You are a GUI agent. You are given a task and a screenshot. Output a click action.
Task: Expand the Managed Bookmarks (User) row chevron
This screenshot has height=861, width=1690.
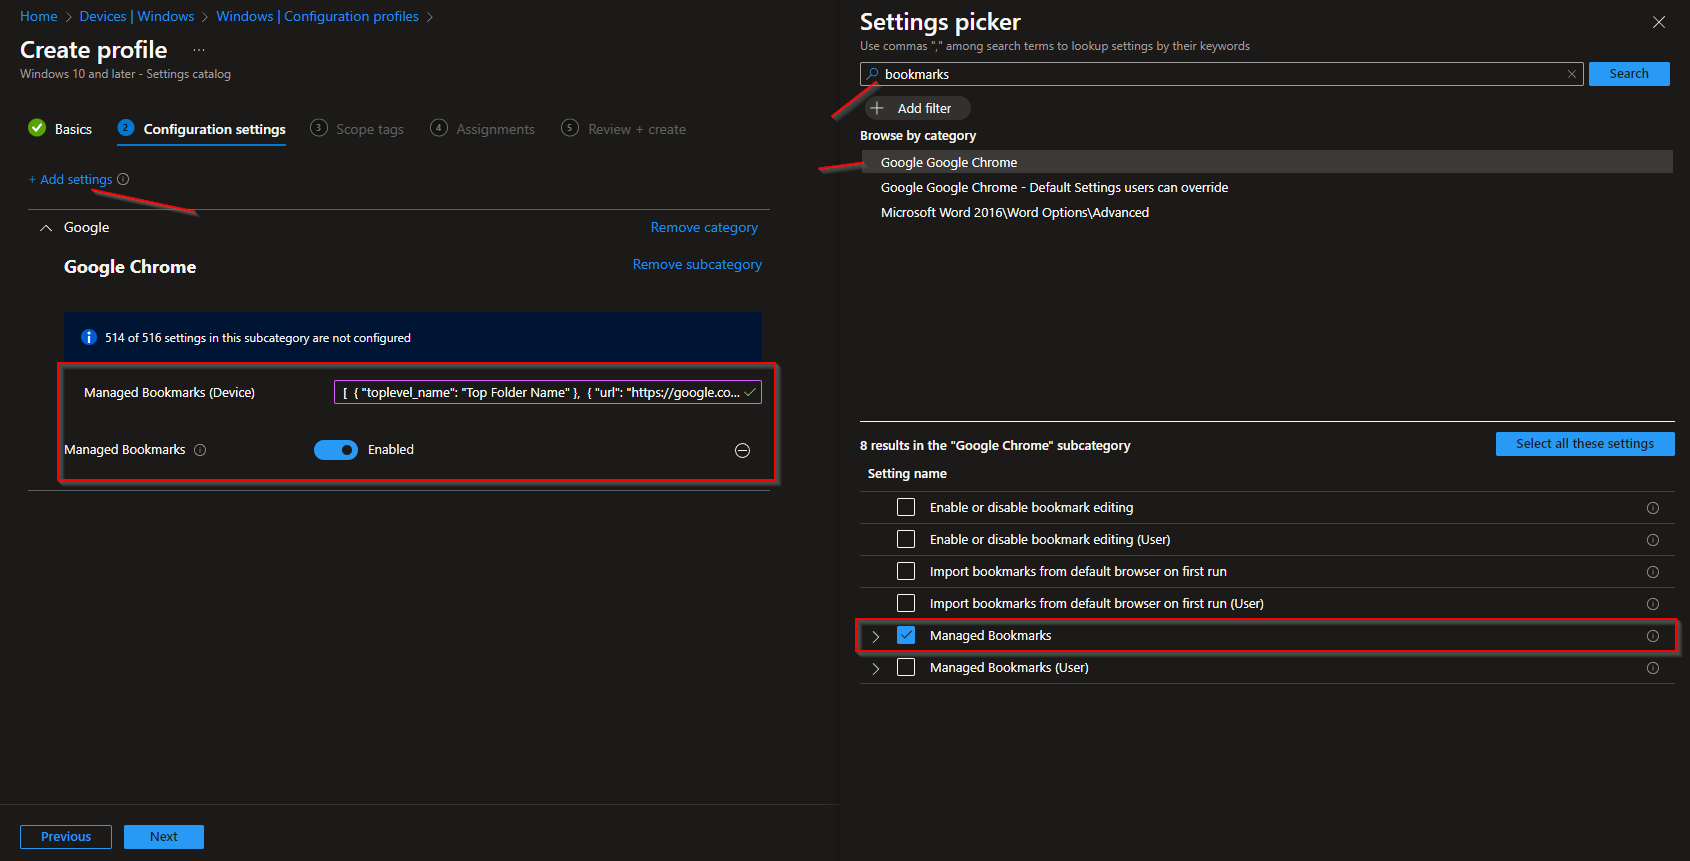tap(876, 668)
